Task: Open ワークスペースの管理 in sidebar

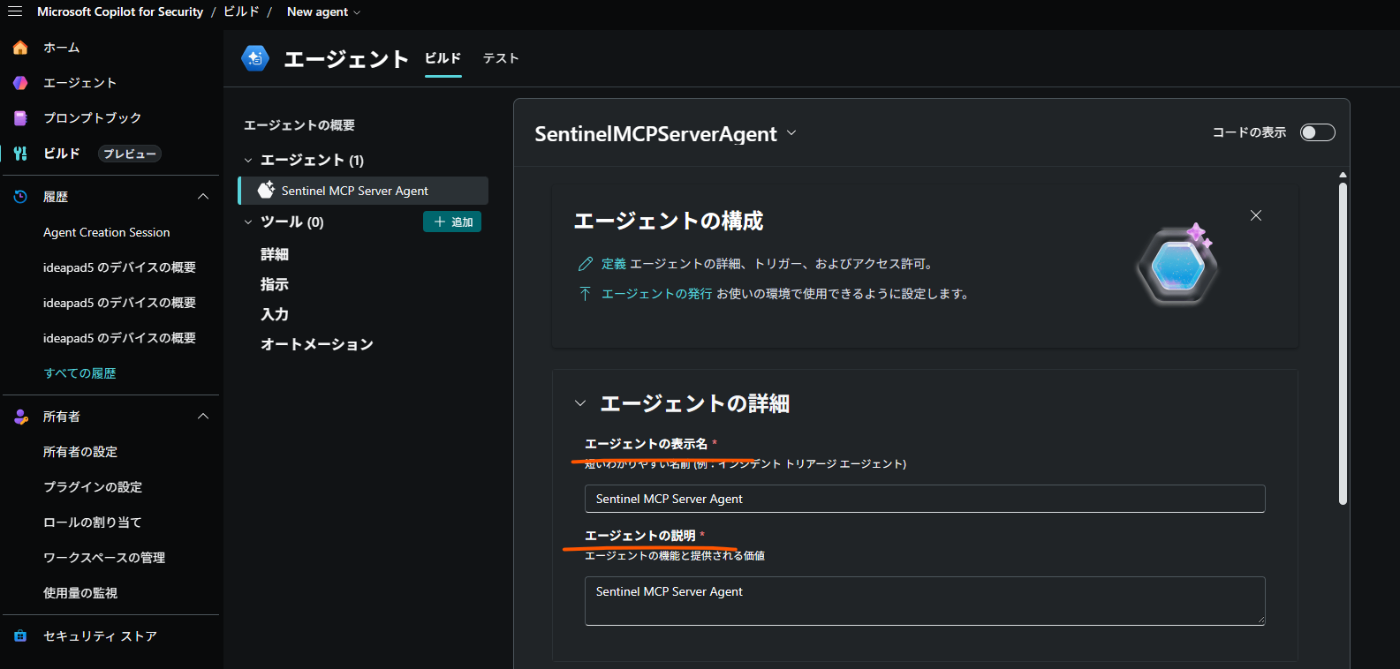Action: (104, 557)
